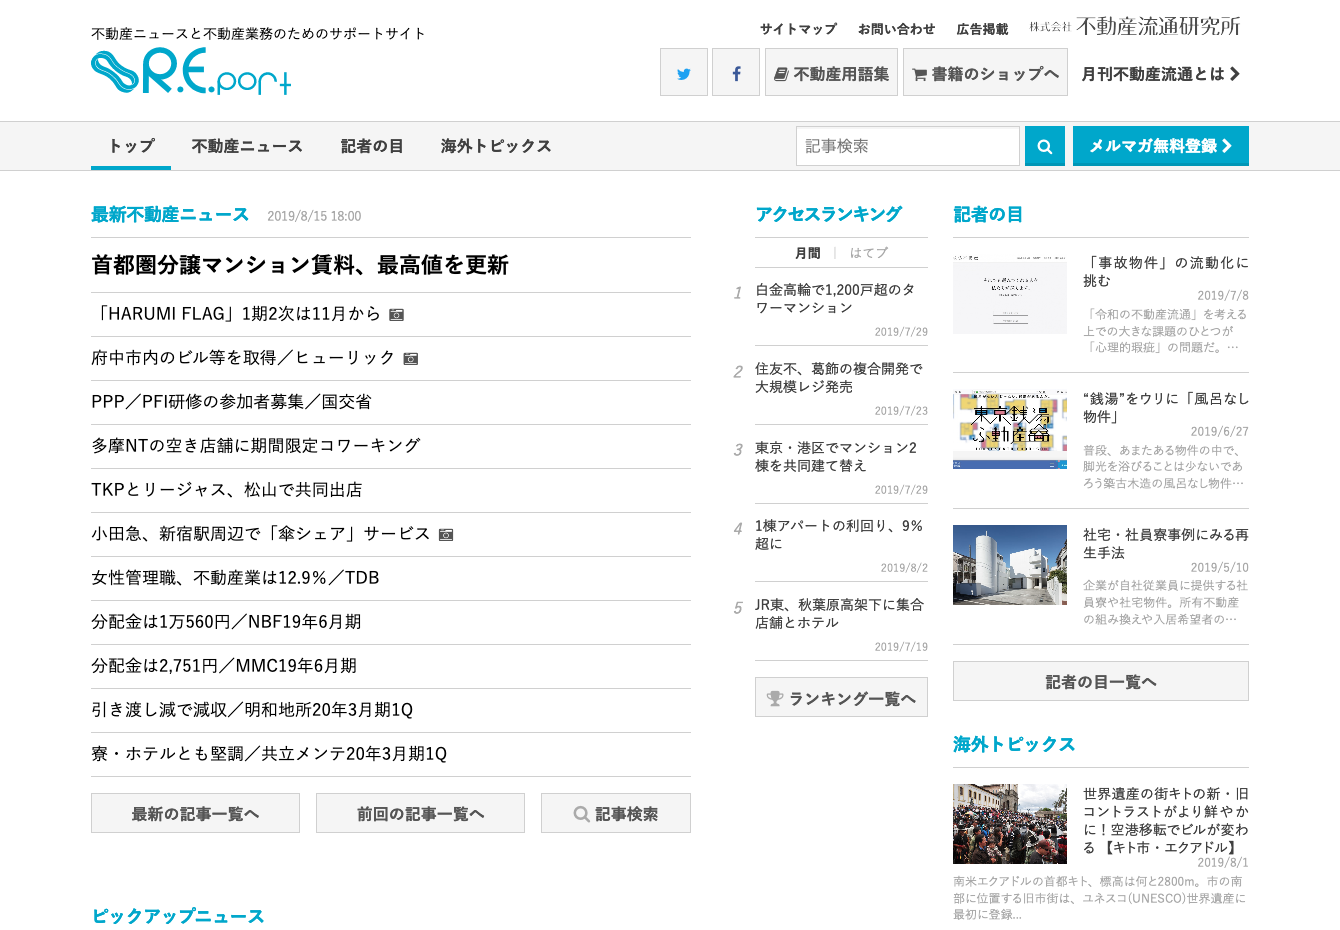Open ranking 5: JR東、秋葉原高架下
Image resolution: width=1340 pixels, height=930 pixels.
(x=839, y=614)
